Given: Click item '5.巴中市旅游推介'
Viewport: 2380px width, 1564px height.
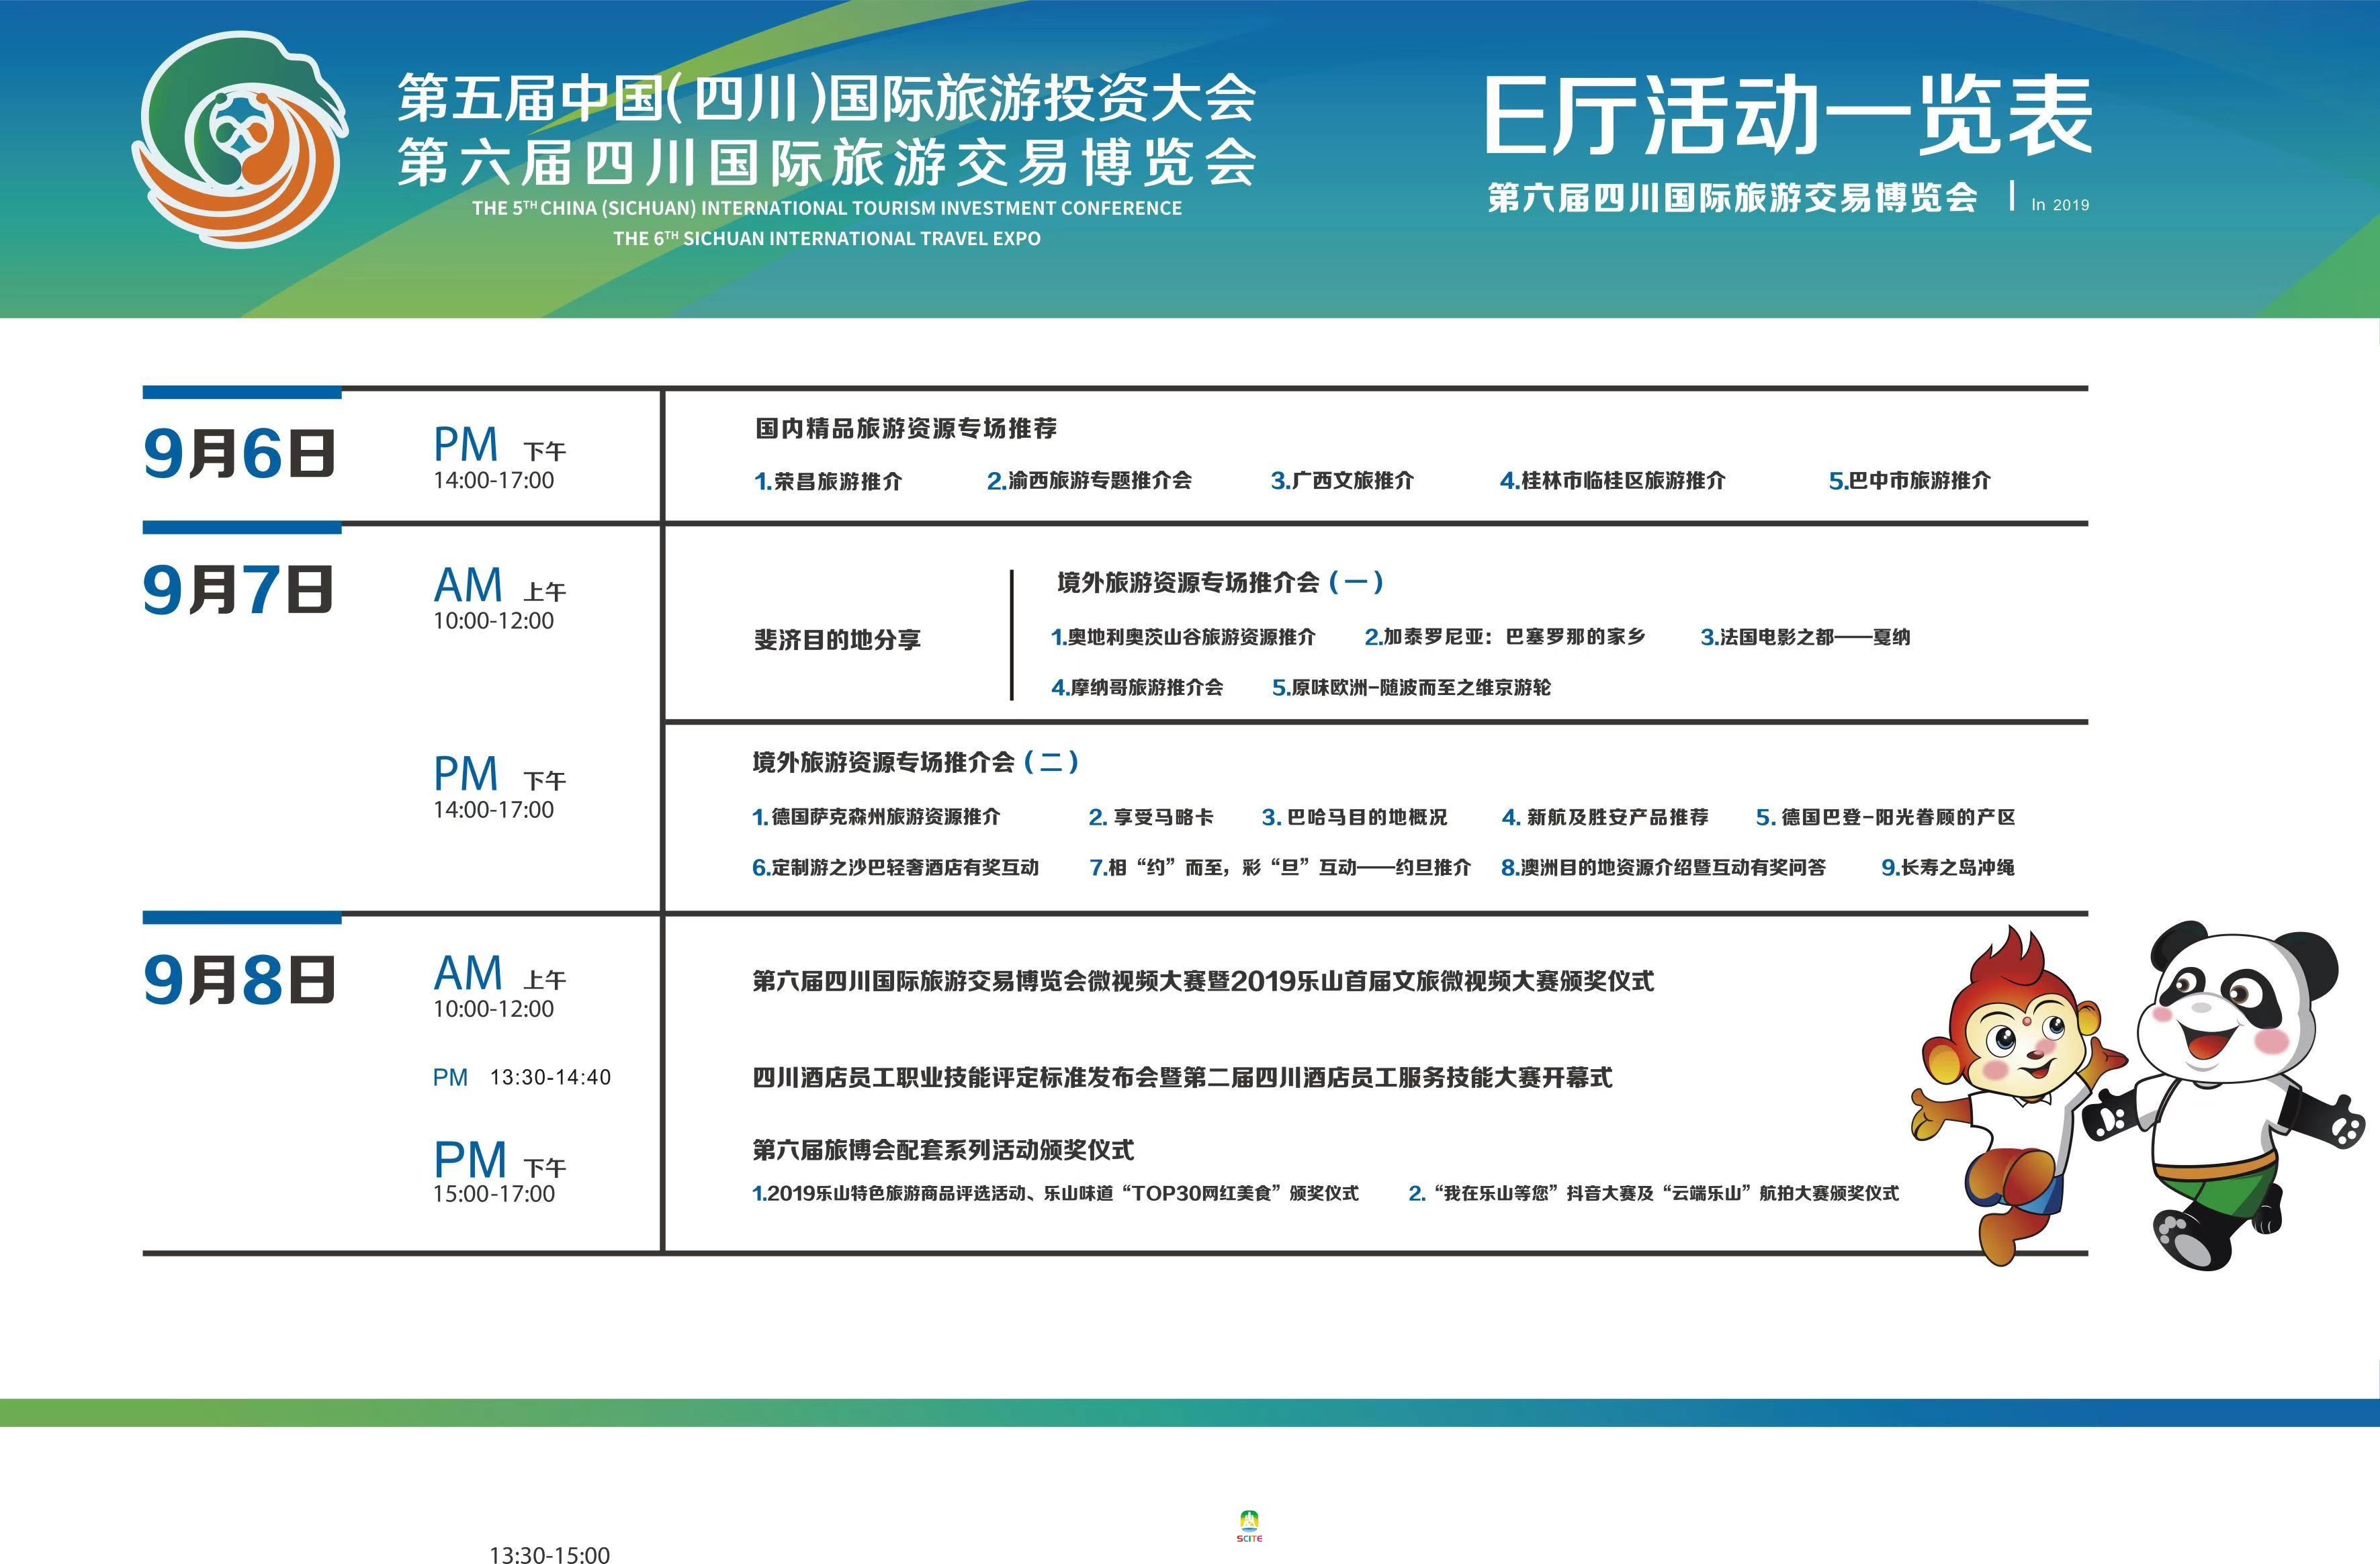Looking at the screenshot, I should [x=1909, y=480].
